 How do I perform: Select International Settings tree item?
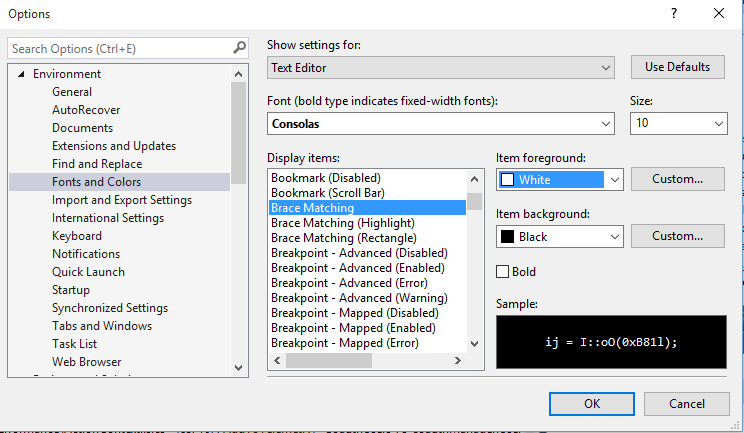tap(108, 218)
